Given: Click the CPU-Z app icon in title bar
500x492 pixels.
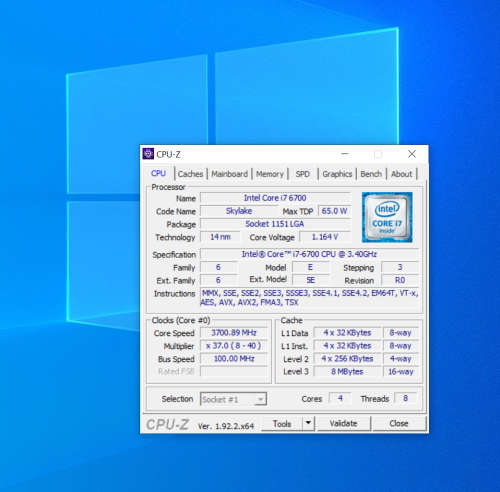Looking at the screenshot, I should tap(148, 154).
